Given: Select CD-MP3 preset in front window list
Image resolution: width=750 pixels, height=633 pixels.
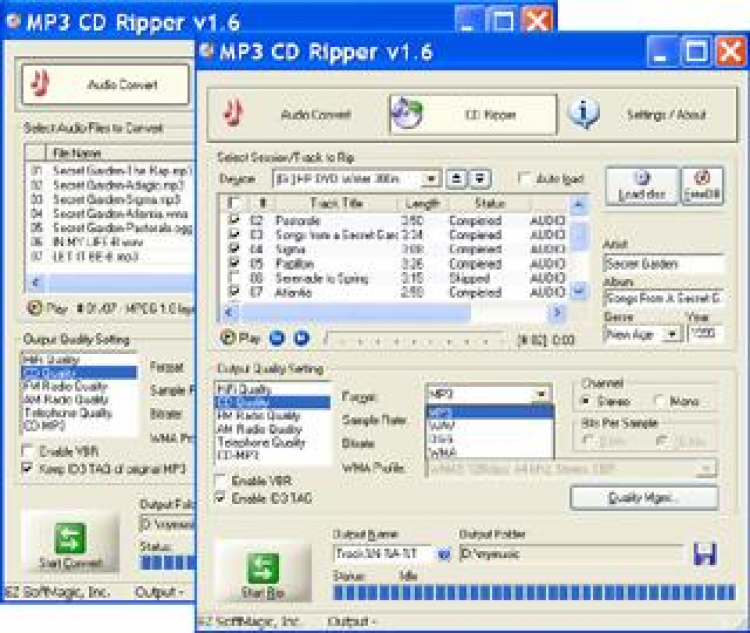Looking at the screenshot, I should (x=273, y=455).
